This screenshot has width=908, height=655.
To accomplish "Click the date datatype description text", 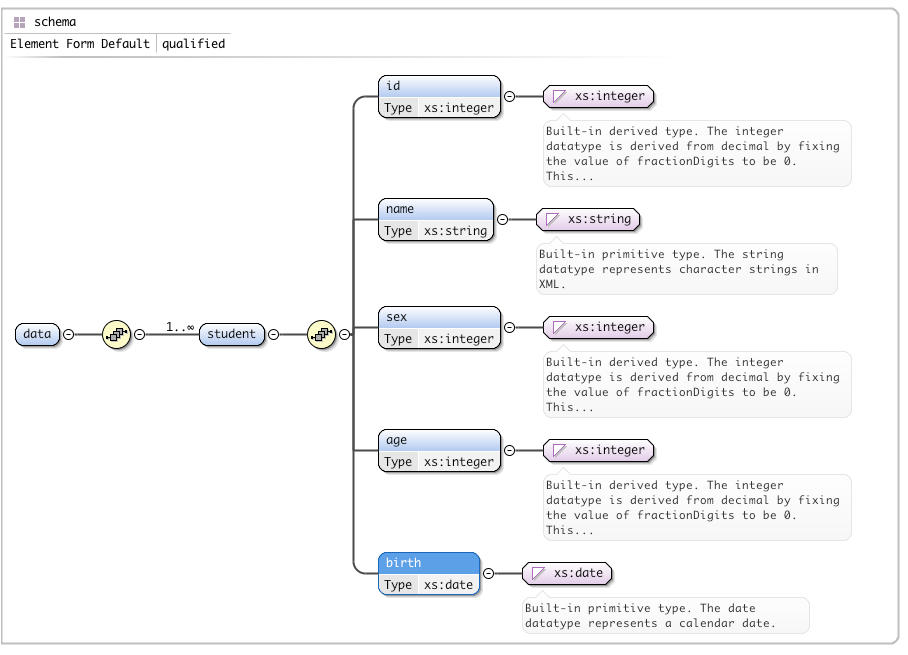I will point(650,616).
